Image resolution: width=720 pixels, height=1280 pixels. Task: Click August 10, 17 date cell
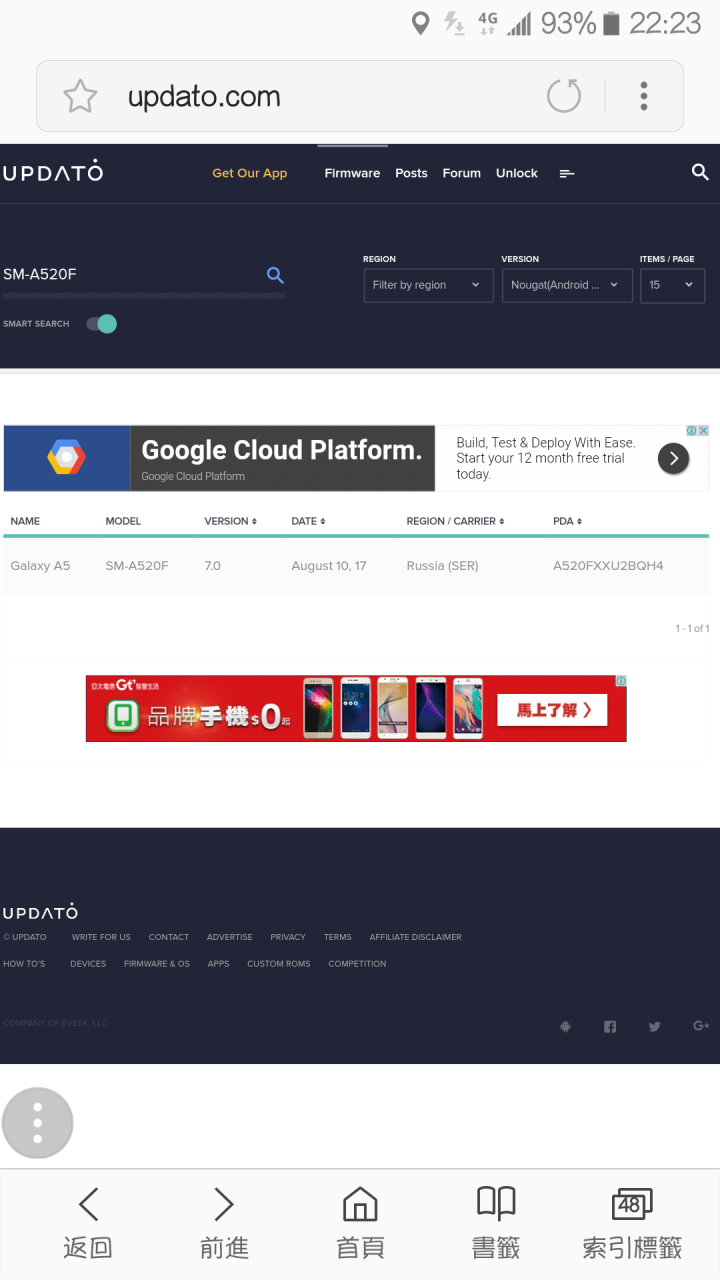329,566
